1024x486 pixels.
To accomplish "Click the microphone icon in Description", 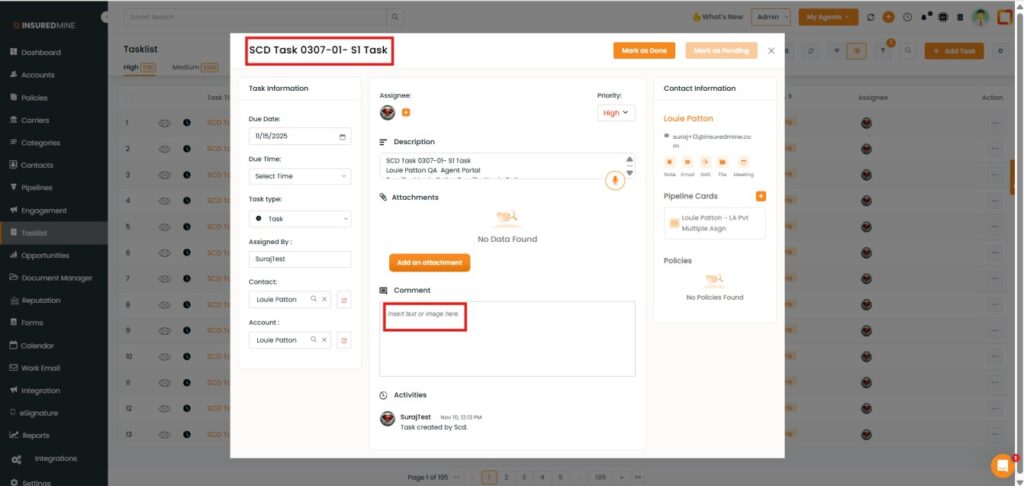I will tap(615, 180).
